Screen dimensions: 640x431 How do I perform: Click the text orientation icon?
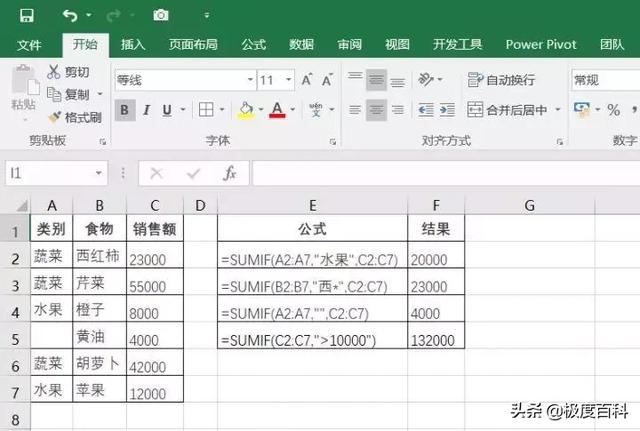coord(426,80)
